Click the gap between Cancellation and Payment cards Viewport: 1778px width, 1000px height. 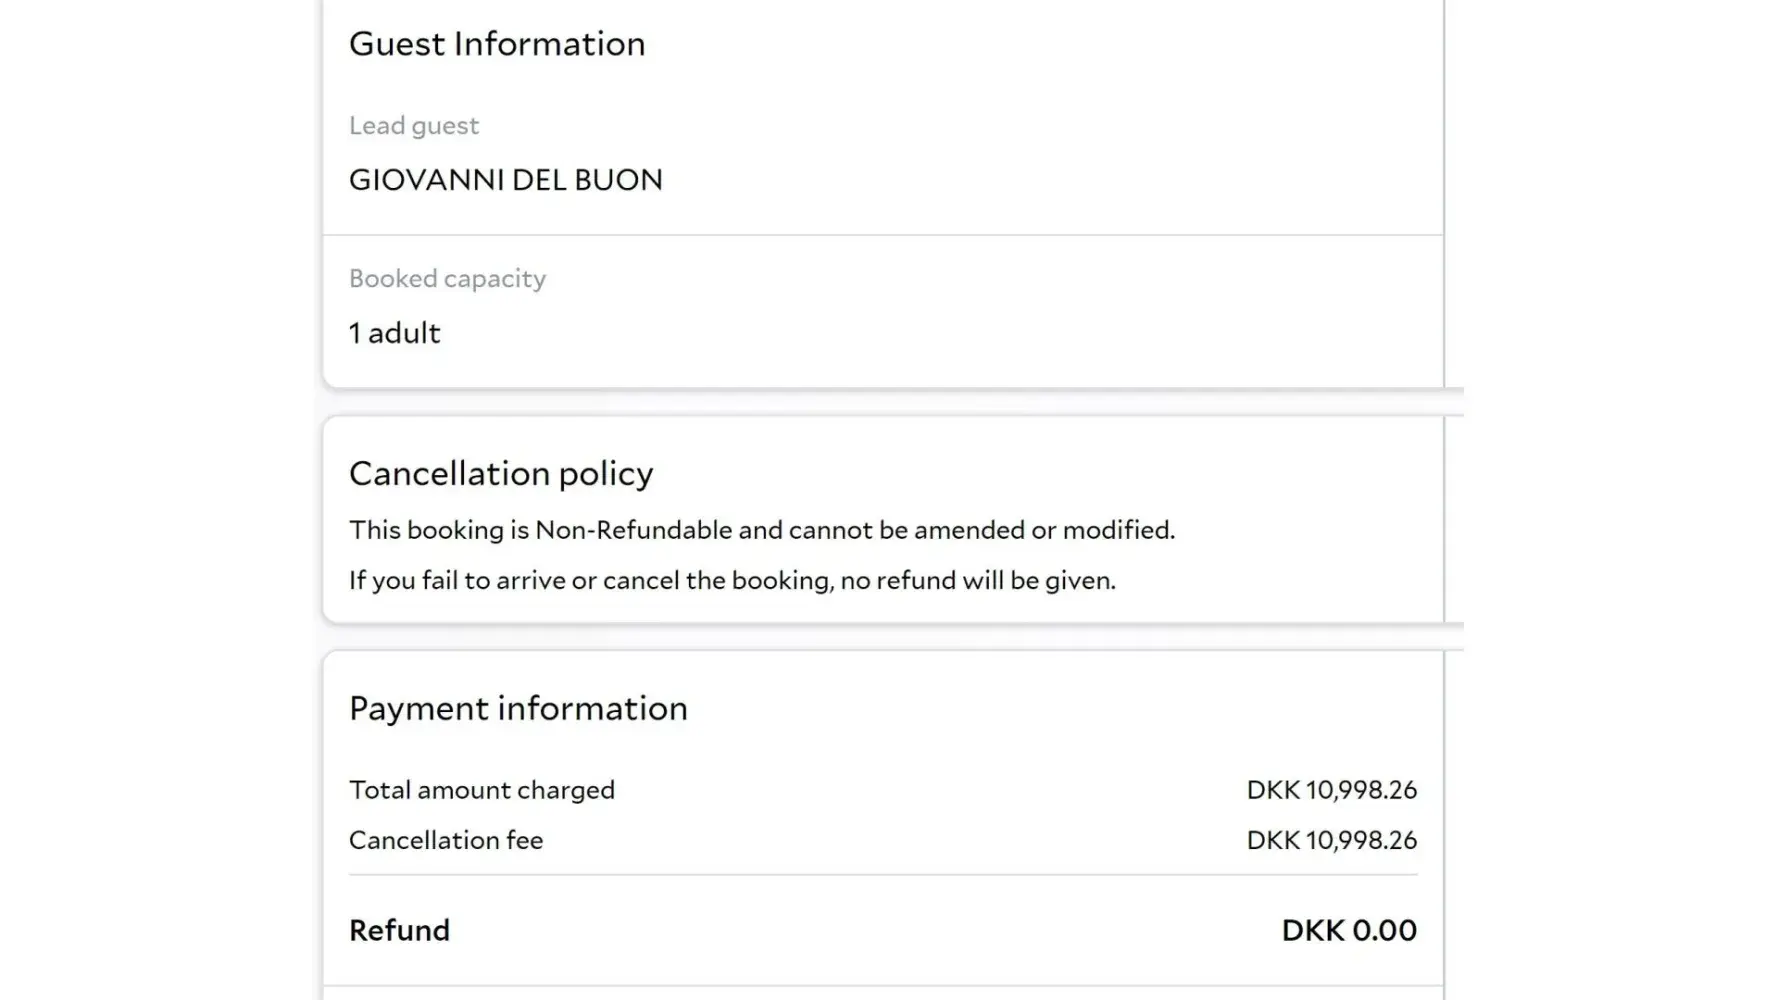click(882, 638)
